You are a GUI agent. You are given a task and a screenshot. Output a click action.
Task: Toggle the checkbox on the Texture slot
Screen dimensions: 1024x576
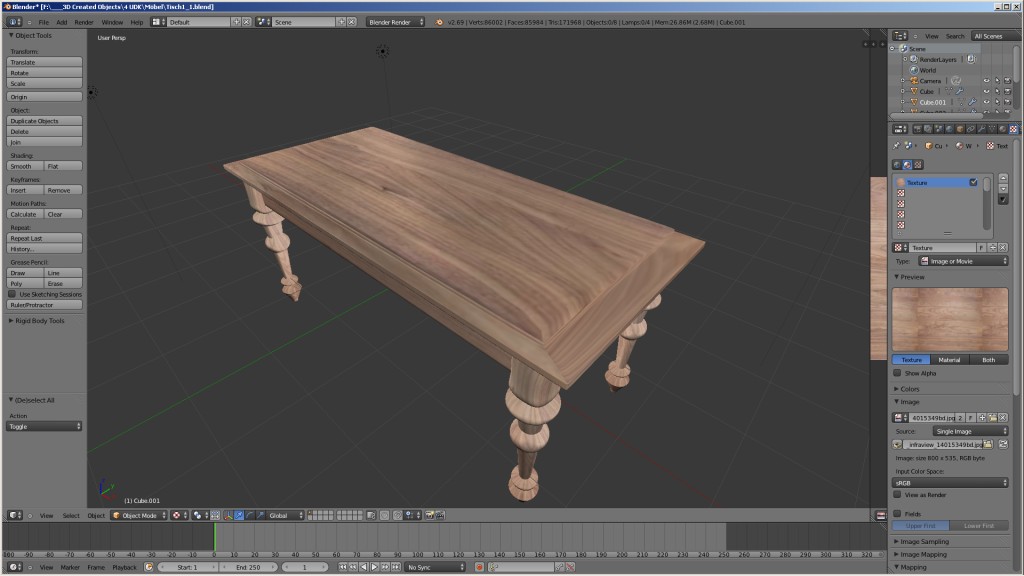pos(971,182)
